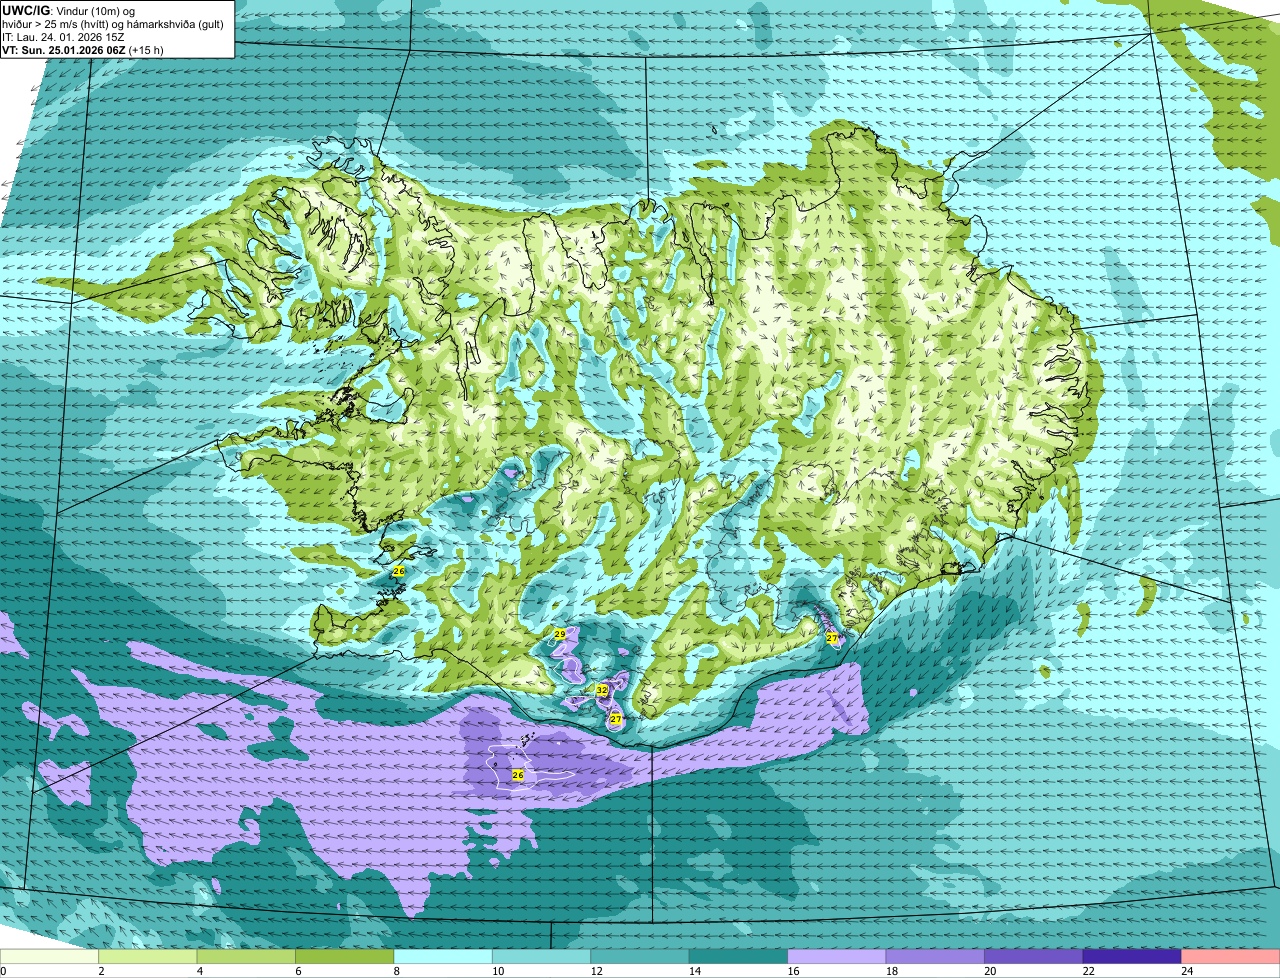Click the 22–24 m/s dark indigo legend swatch
The height and width of the screenshot is (978, 1280).
(x=1132, y=956)
